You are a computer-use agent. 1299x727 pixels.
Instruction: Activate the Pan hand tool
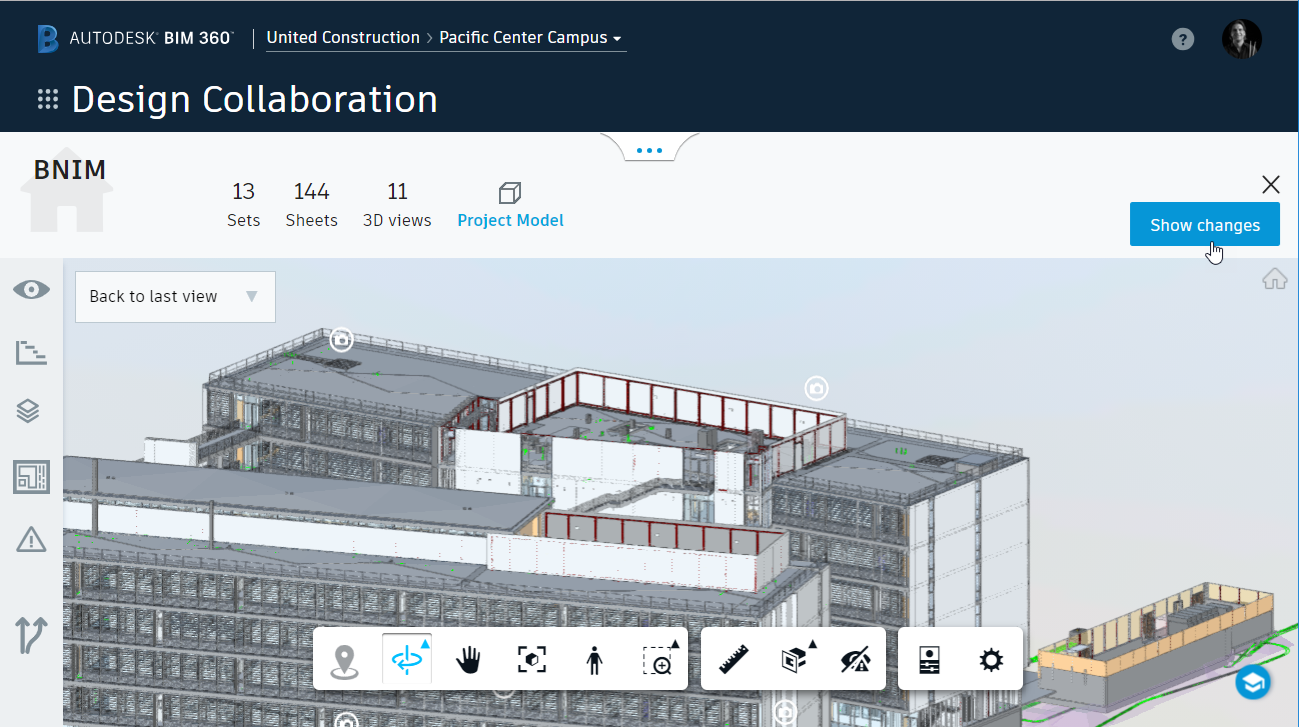coord(468,659)
